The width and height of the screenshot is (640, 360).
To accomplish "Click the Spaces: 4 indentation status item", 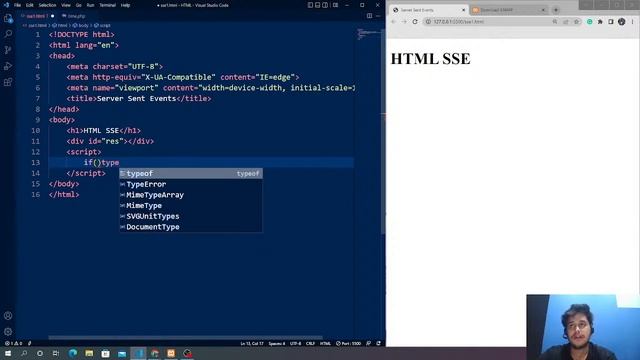I will click(x=277, y=343).
